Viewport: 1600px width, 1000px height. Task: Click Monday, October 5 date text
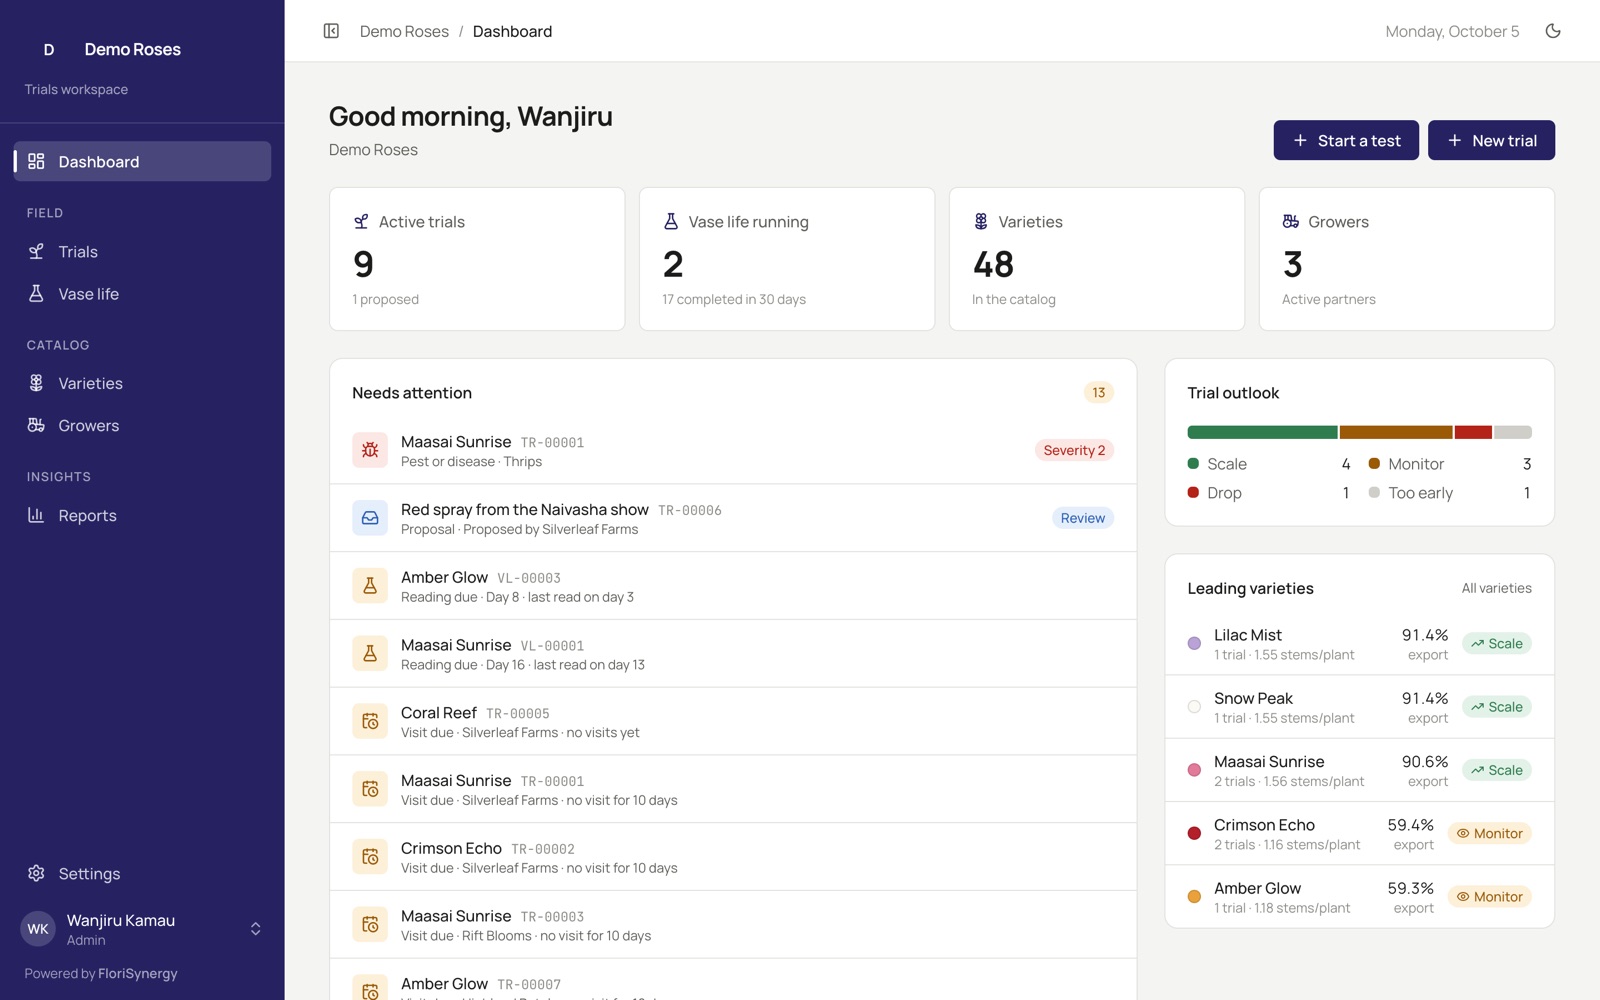1452,31
